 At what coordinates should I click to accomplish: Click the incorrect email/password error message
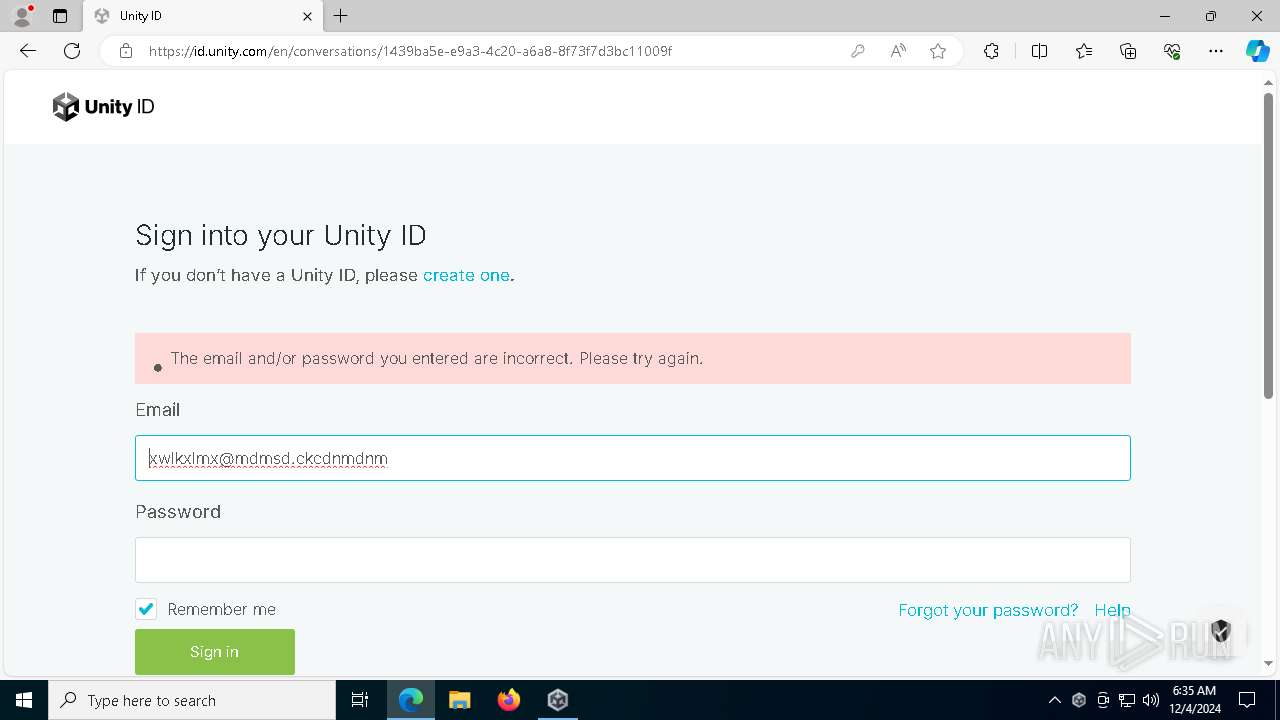click(x=633, y=358)
